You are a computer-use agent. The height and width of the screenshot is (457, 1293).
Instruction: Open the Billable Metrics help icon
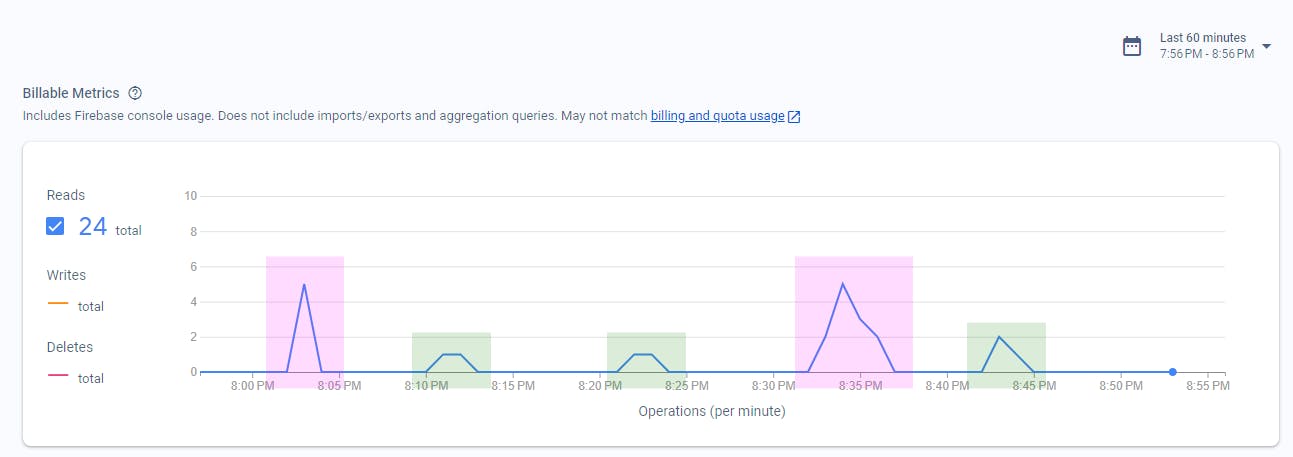tap(135, 93)
